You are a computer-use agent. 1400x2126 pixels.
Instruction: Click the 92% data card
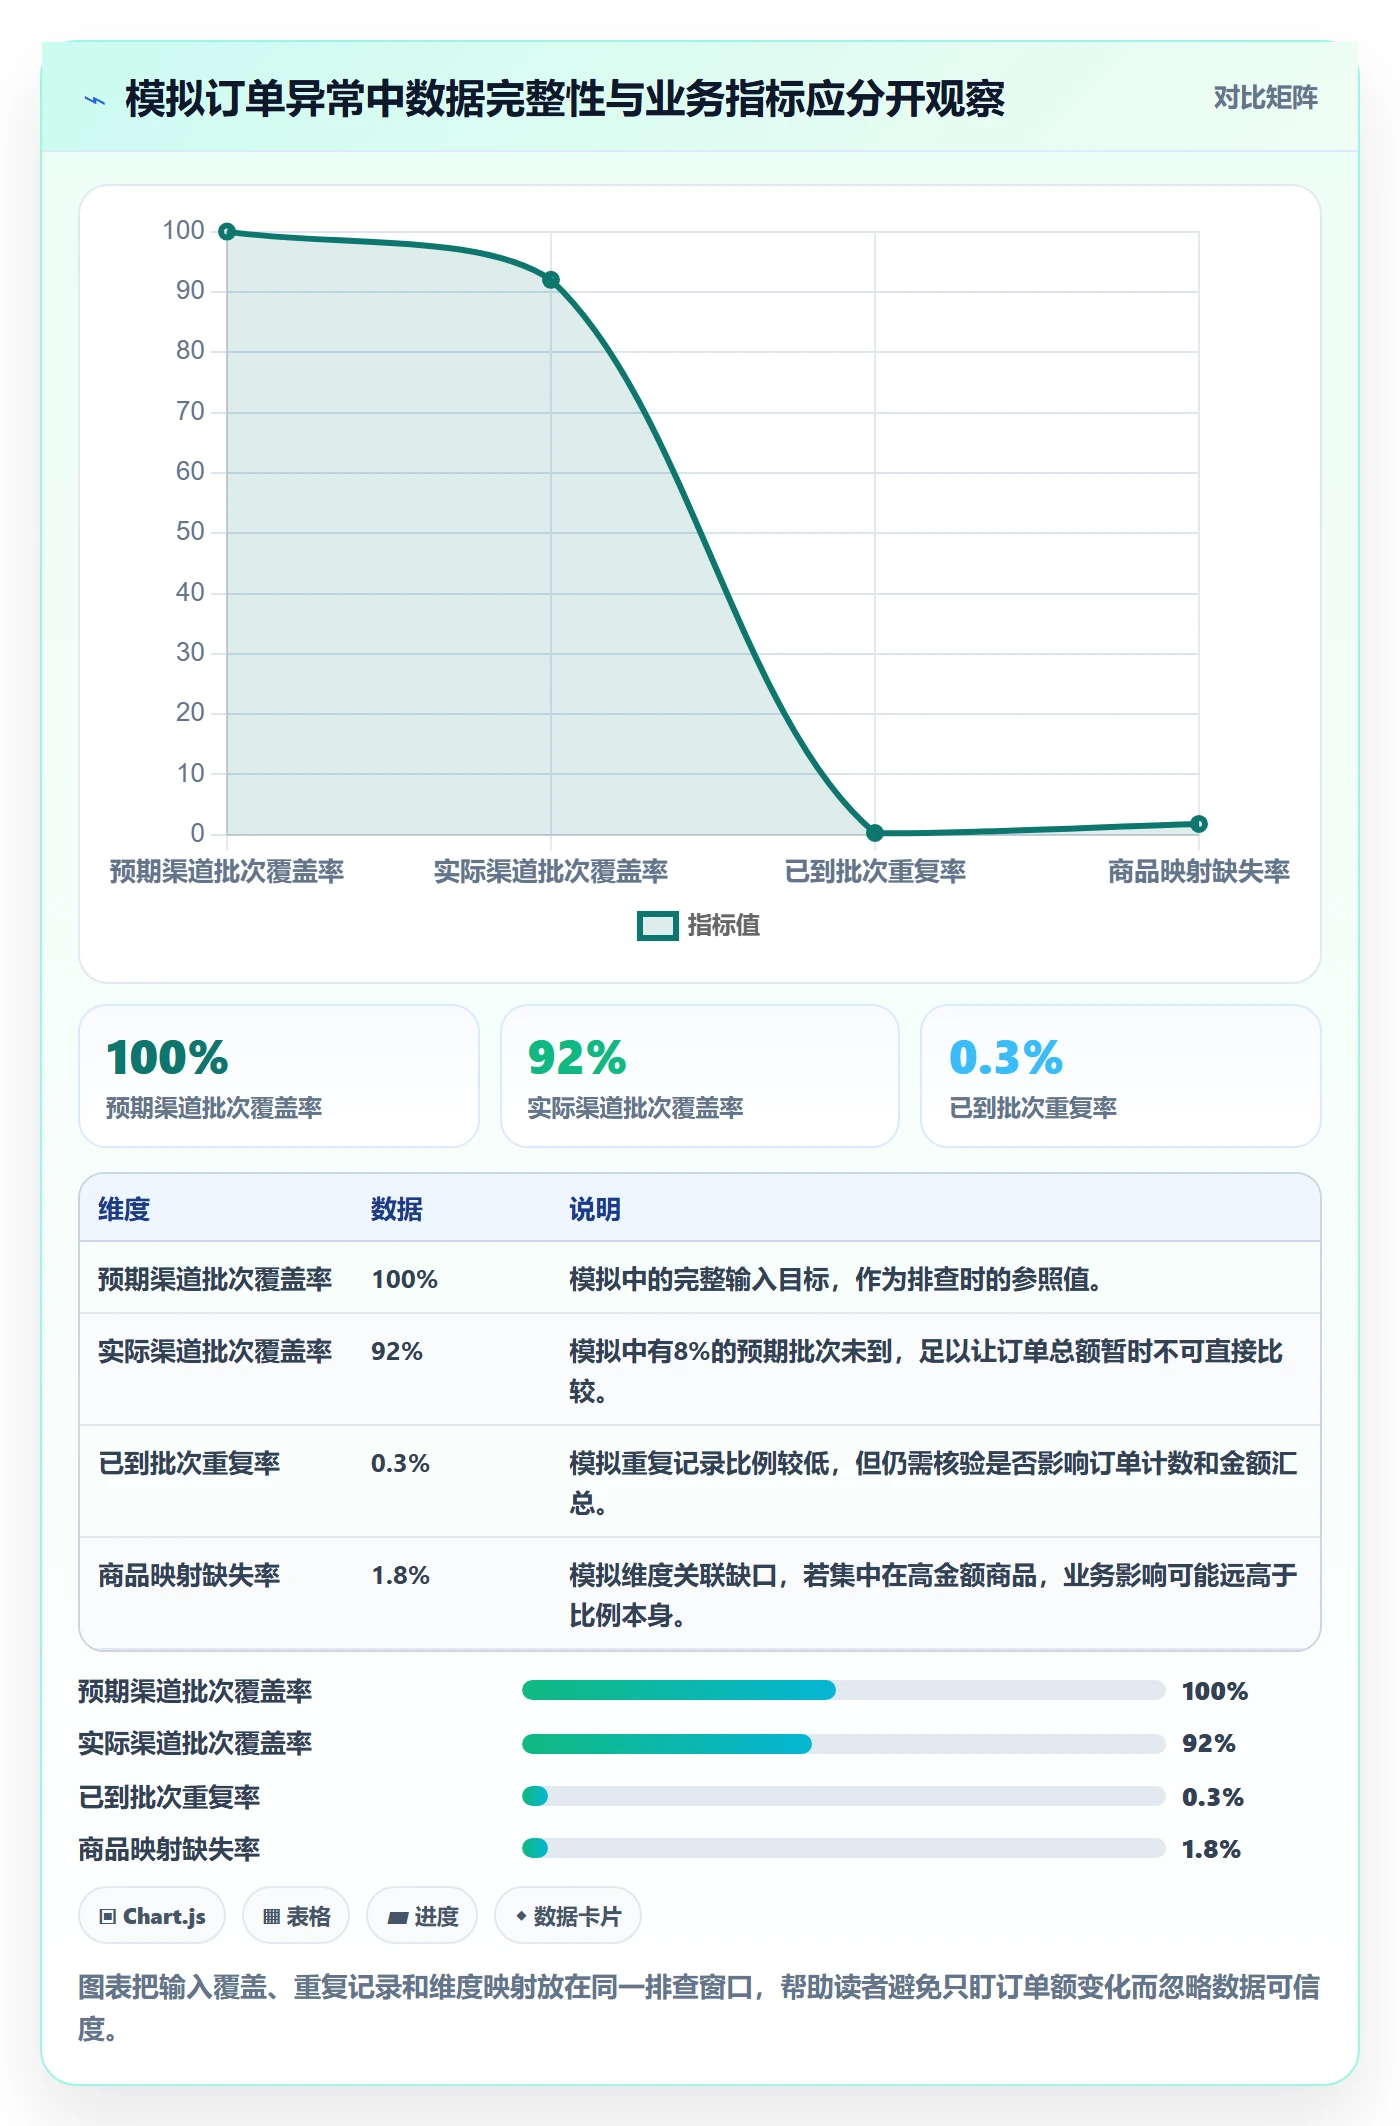700,1076
